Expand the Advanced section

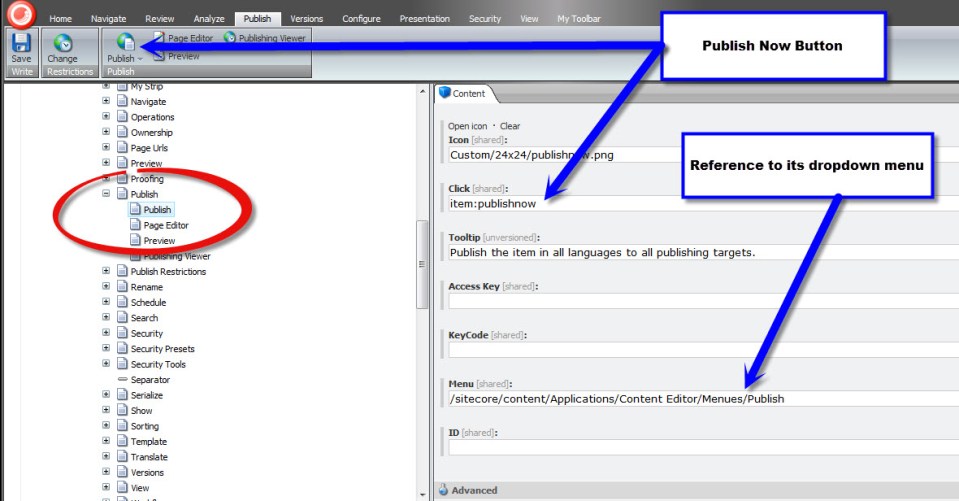474,490
